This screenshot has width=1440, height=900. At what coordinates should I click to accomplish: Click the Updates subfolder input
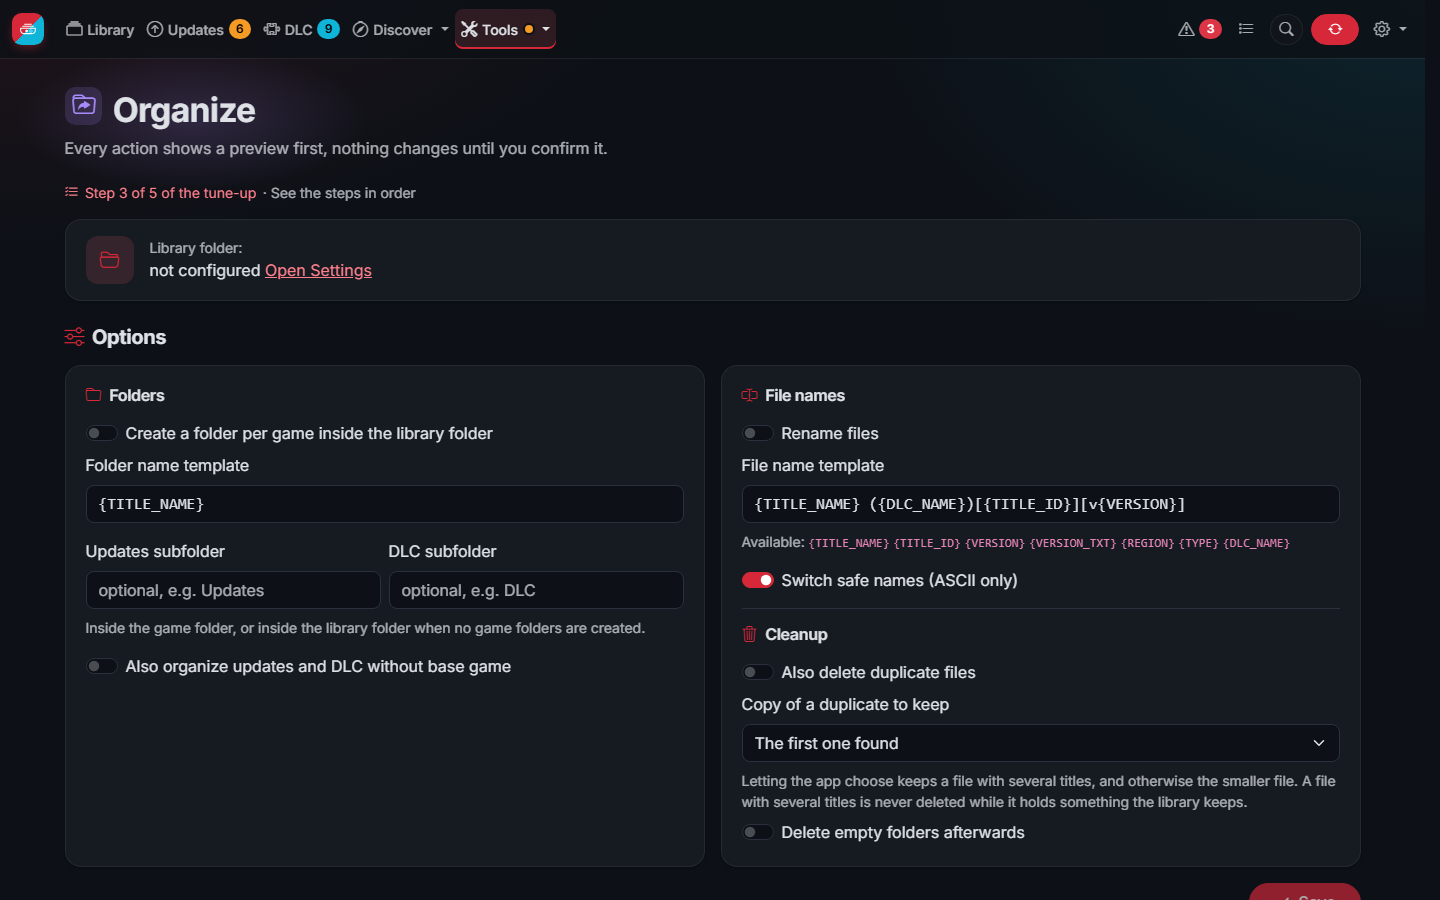233,590
